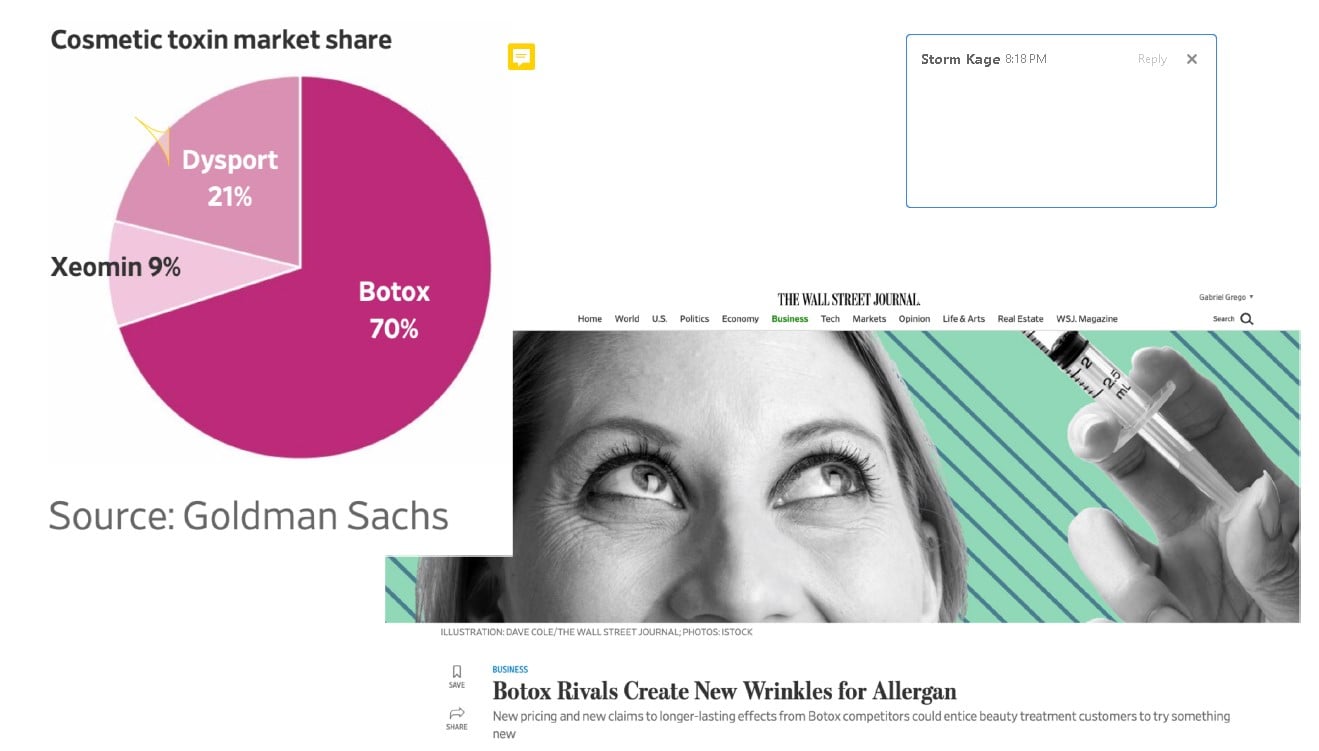Click the yellow annotation marker on chart
Viewport: 1319px width, 751px height.
[153, 138]
